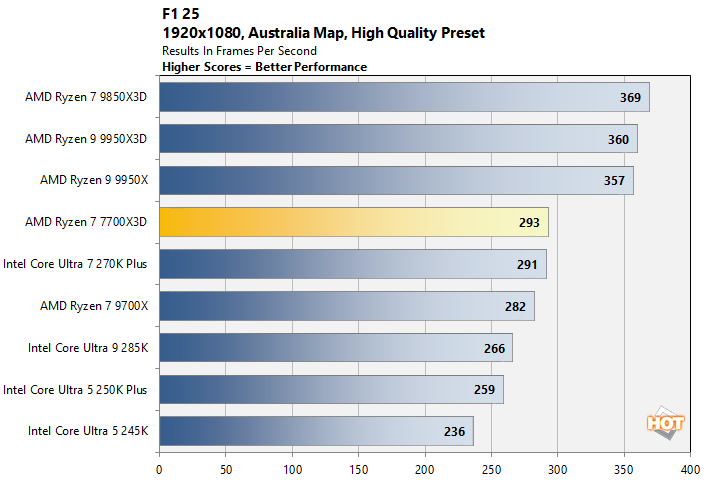
Task: Click the 266 score value
Action: click(x=494, y=349)
